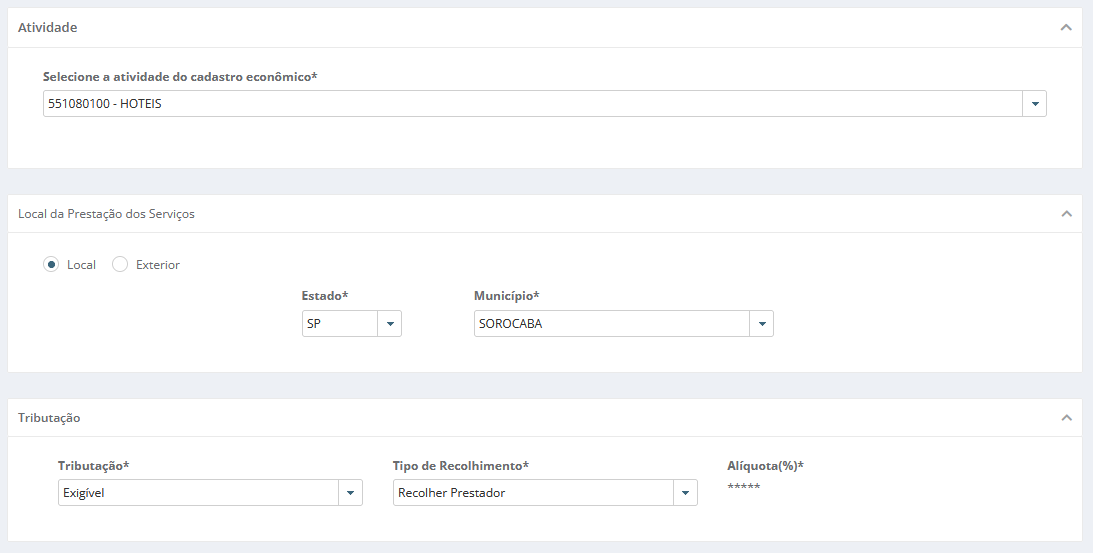Collapse the Atividade panel chevron

pos(1066,27)
